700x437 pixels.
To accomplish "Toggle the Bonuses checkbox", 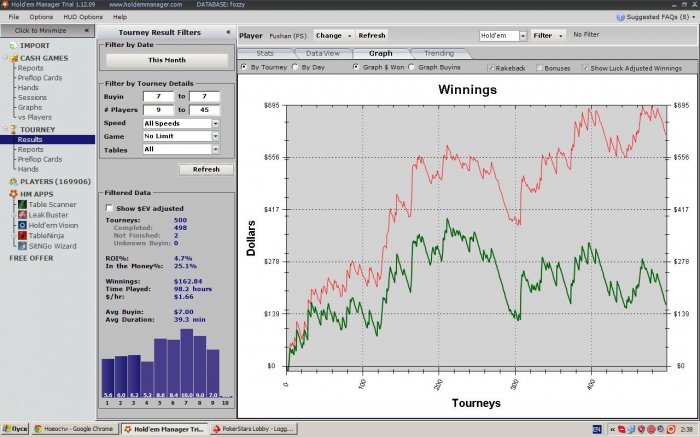I will [539, 68].
